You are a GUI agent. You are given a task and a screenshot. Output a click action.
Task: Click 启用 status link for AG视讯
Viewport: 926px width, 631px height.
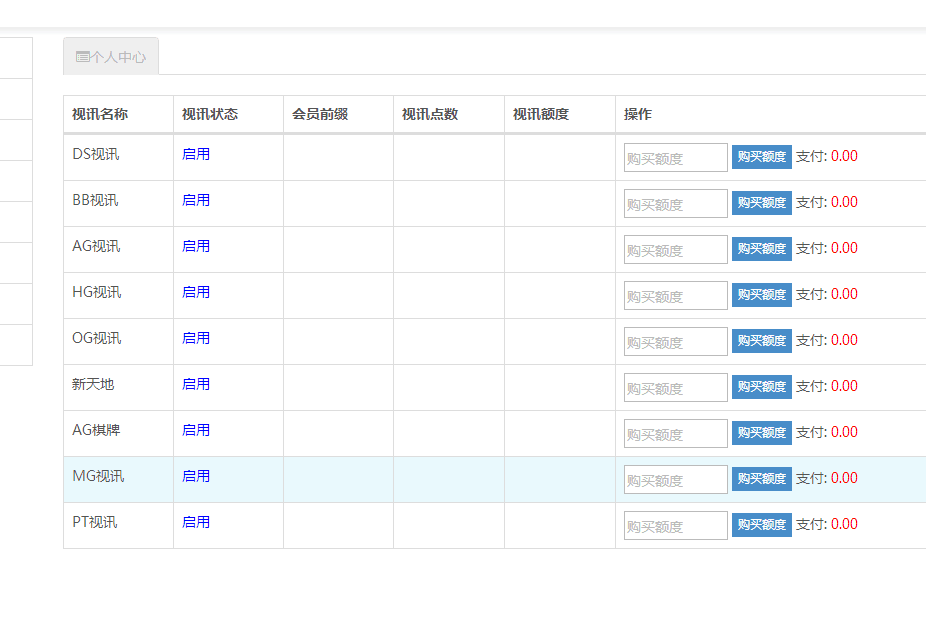[x=196, y=246]
